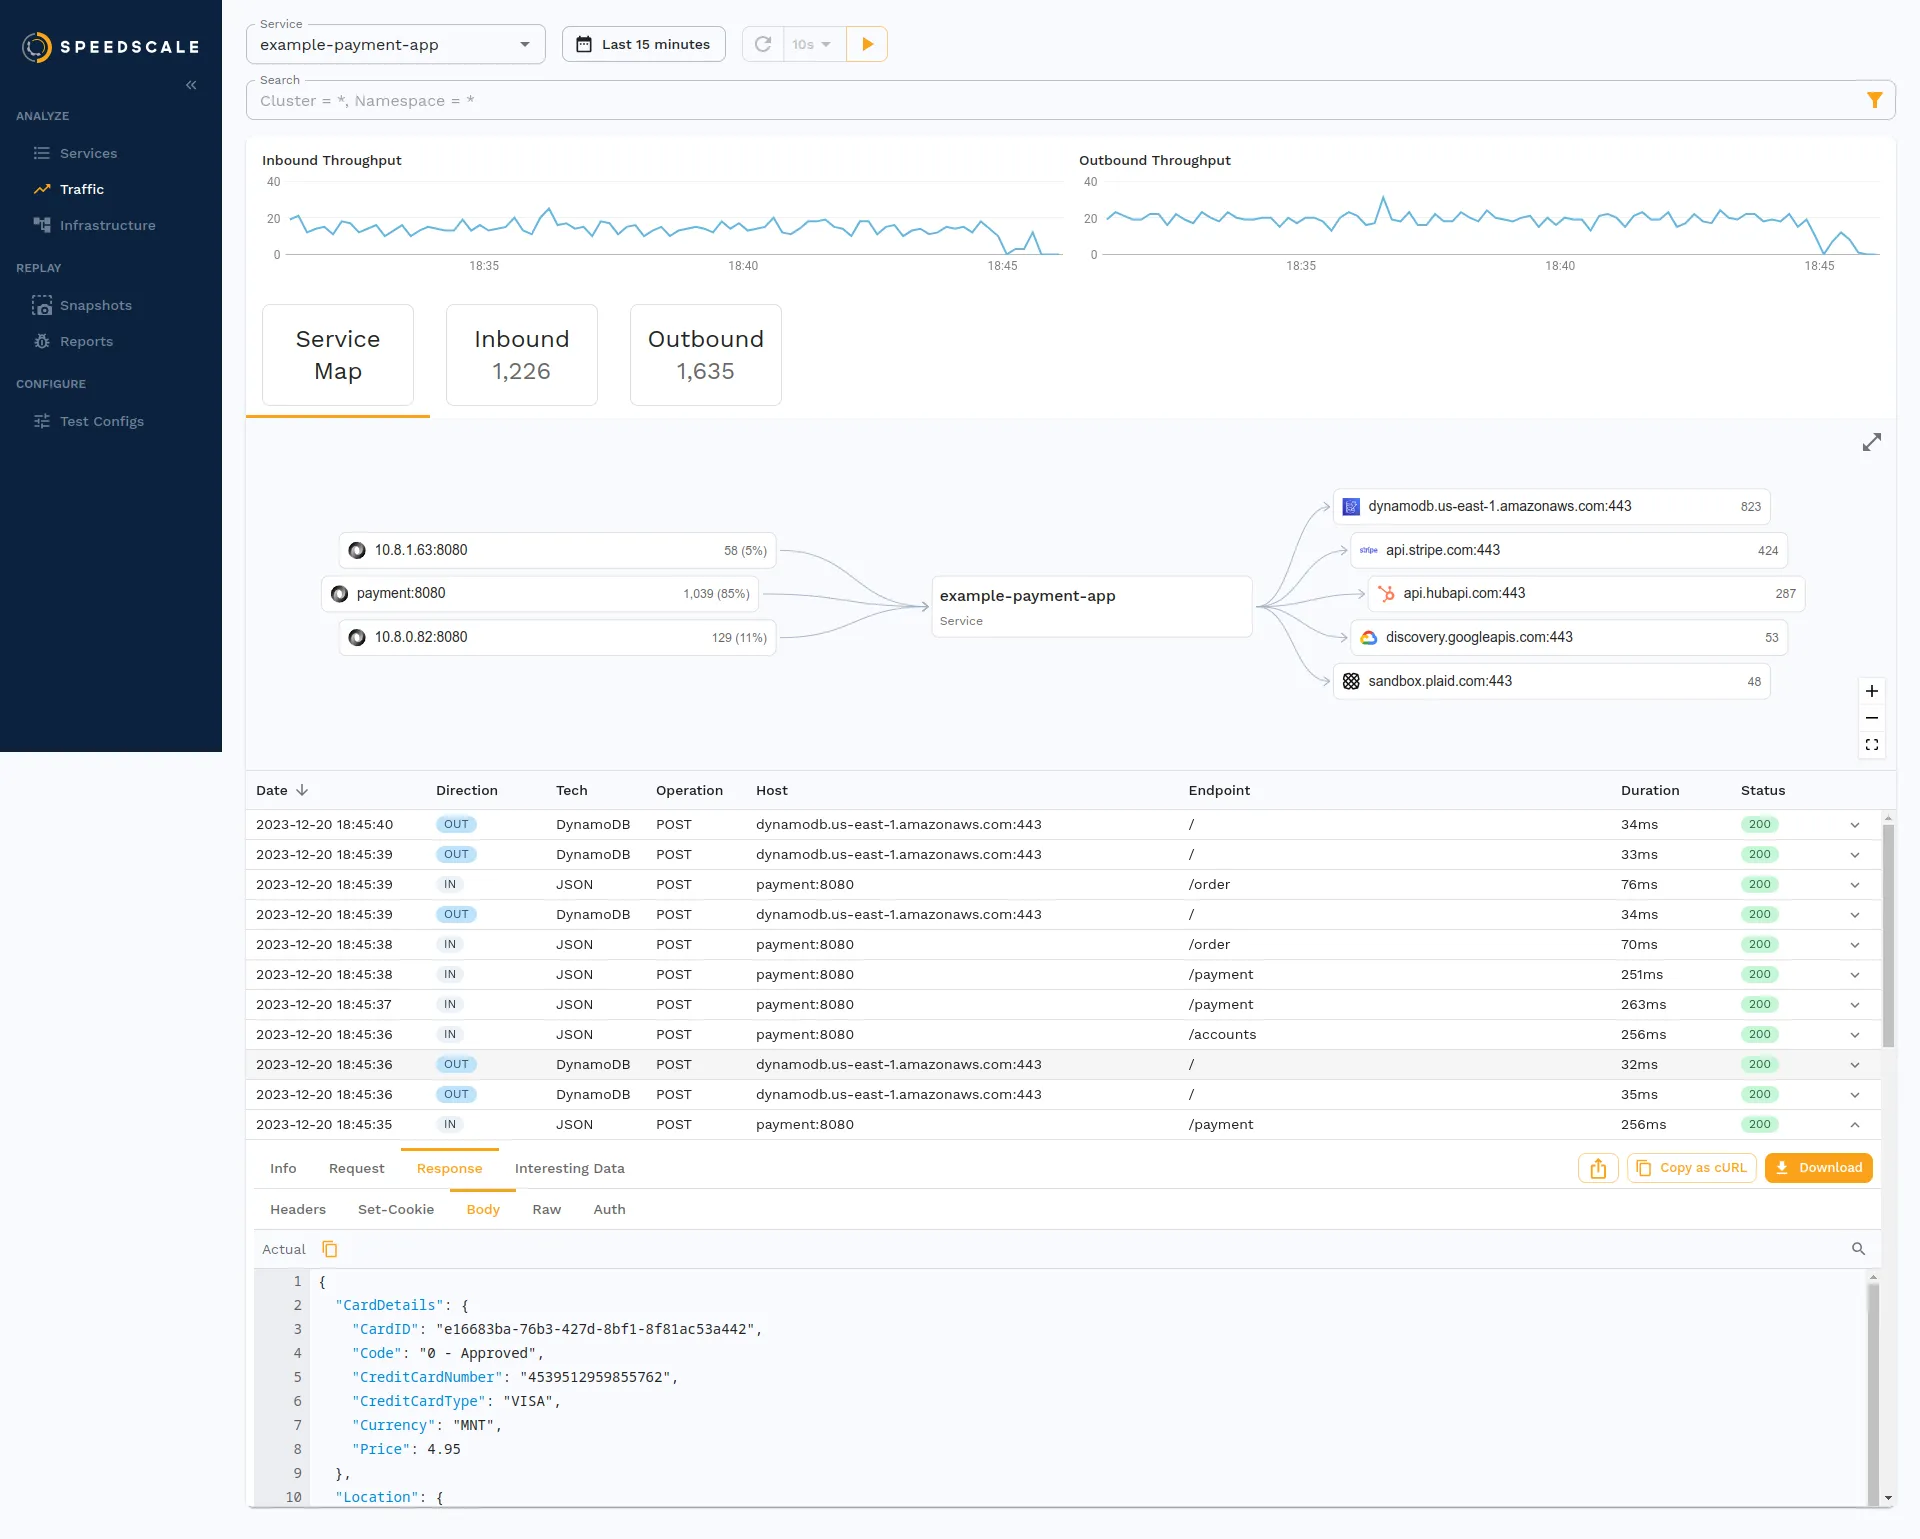Open Test Configs from the sidebar
1920x1539 pixels.
pyautogui.click(x=100, y=421)
